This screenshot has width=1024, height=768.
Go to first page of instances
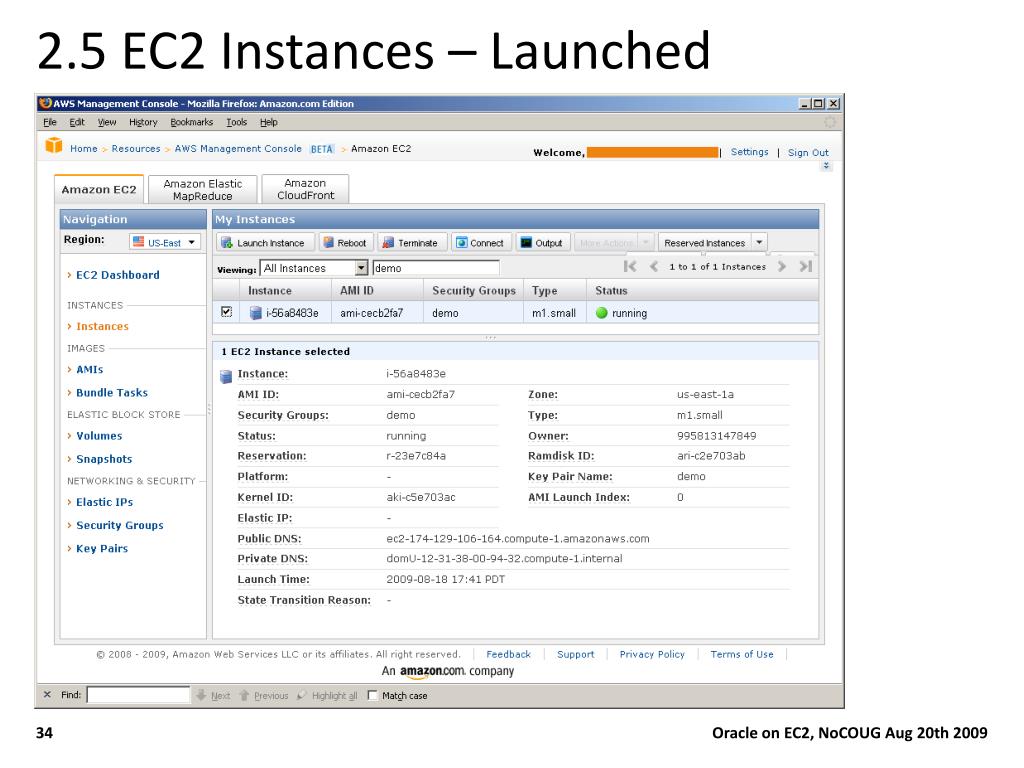(x=630, y=266)
